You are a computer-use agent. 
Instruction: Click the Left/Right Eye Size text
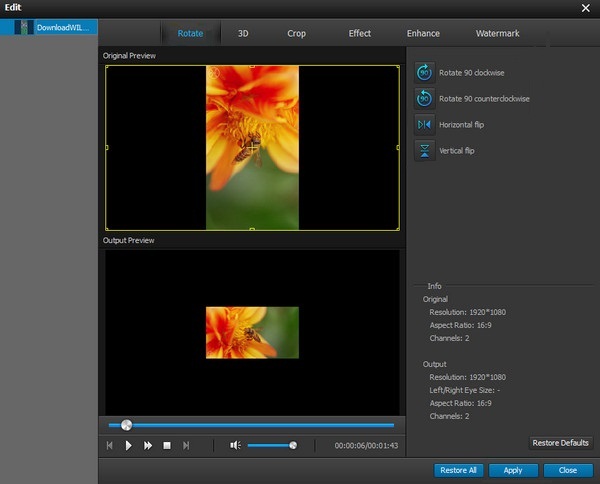pos(465,390)
